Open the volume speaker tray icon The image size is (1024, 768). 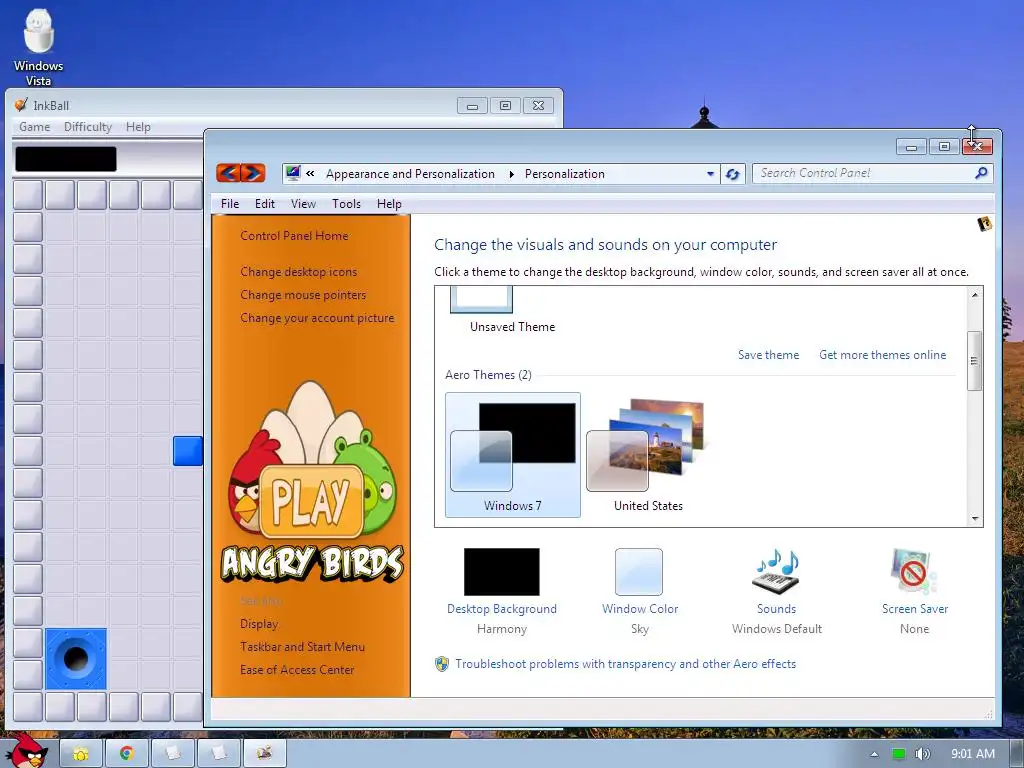pyautogui.click(x=922, y=754)
